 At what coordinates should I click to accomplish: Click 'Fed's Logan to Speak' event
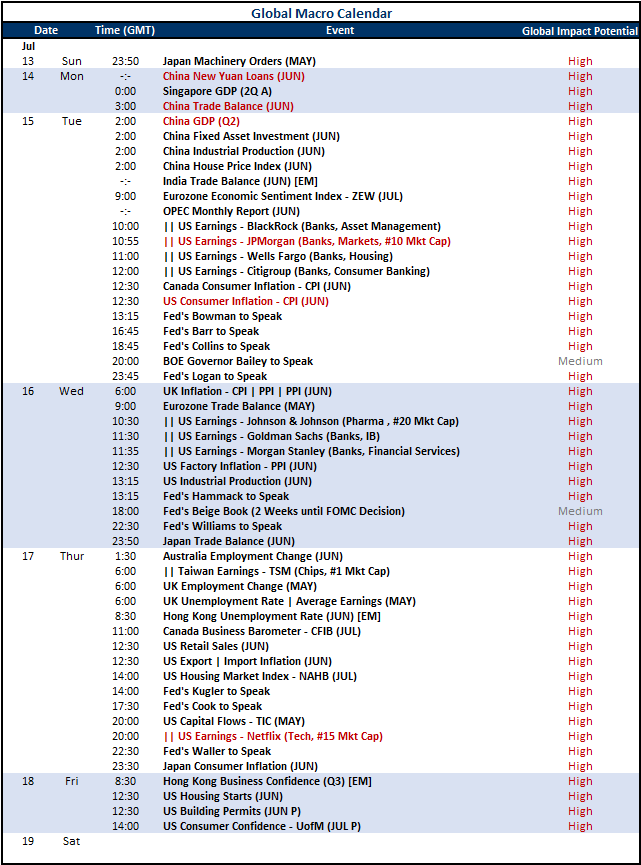tap(215, 376)
